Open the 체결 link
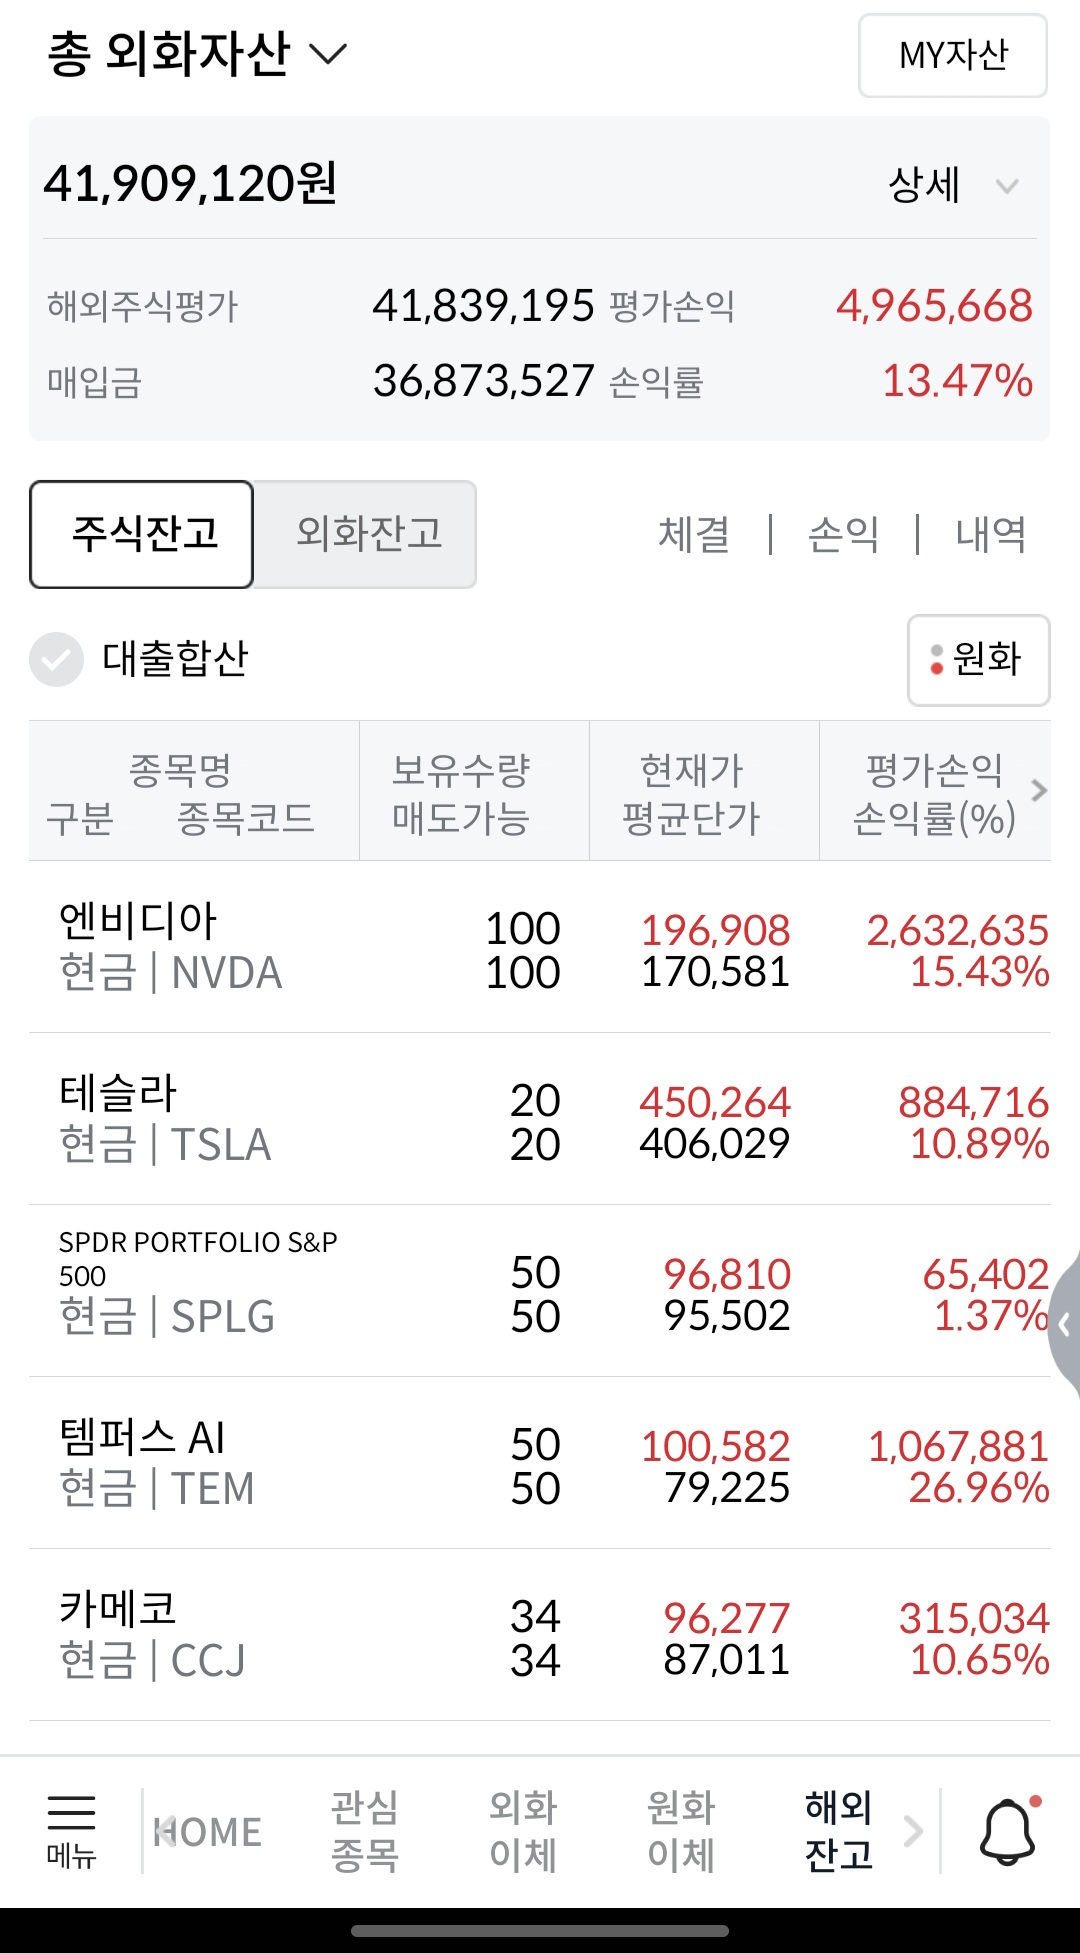This screenshot has width=1080, height=1953. point(694,534)
